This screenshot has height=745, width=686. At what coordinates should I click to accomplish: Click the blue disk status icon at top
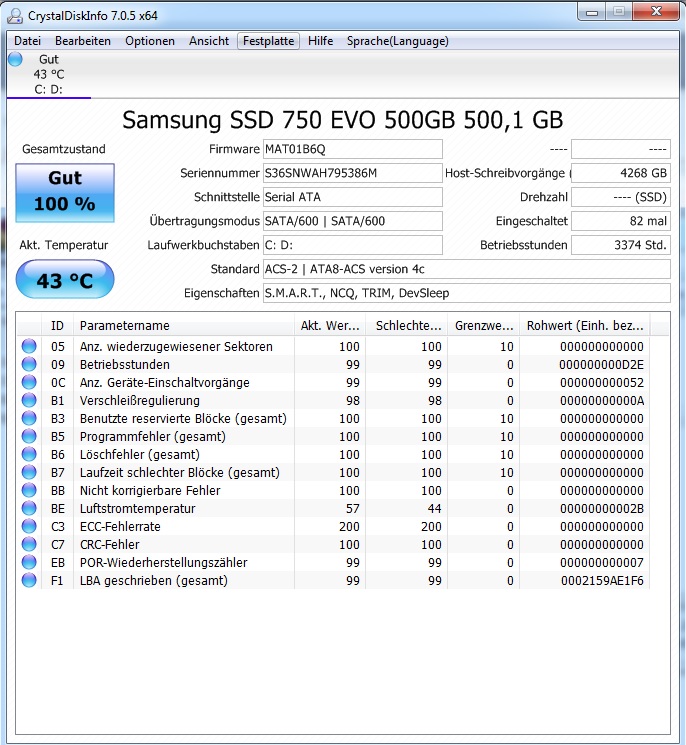(15, 59)
